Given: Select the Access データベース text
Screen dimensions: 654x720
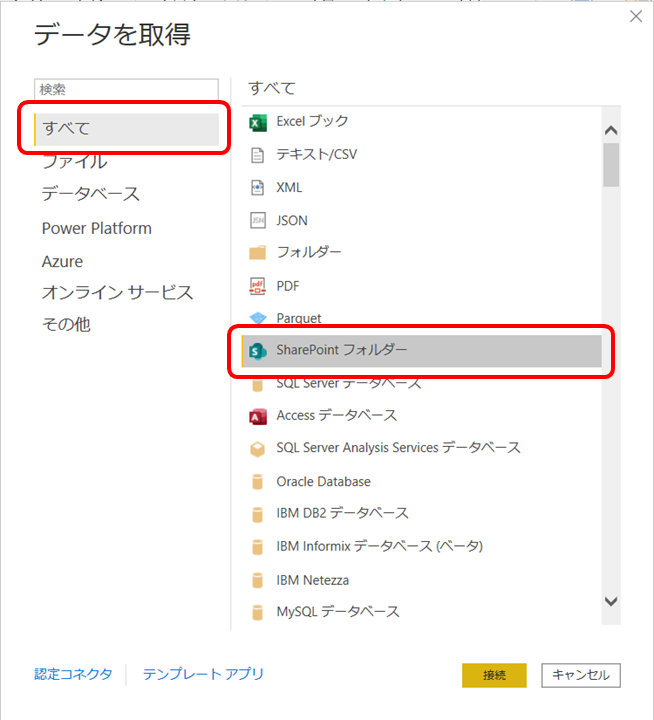Looking at the screenshot, I should click(337, 415).
